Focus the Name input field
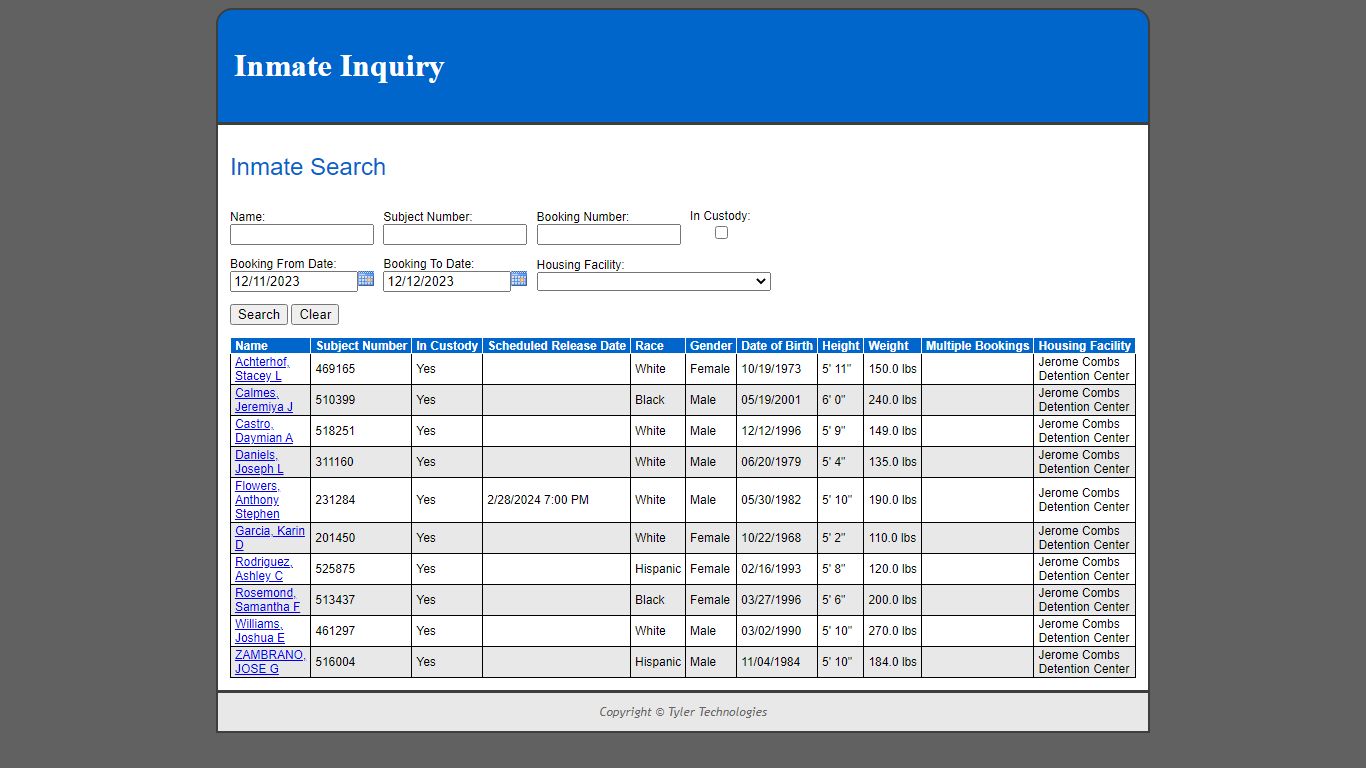1366x768 pixels. pos(302,235)
